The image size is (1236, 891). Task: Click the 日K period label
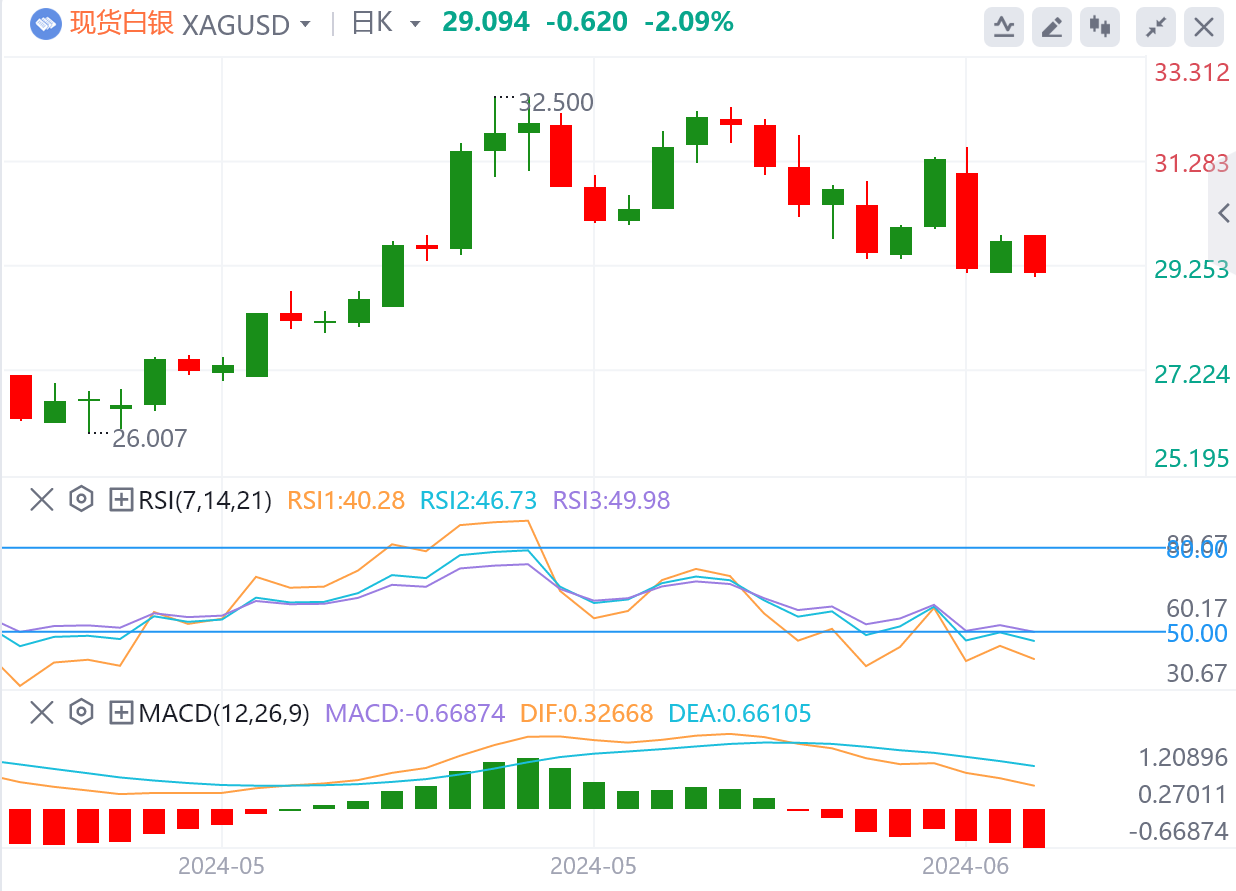[374, 24]
